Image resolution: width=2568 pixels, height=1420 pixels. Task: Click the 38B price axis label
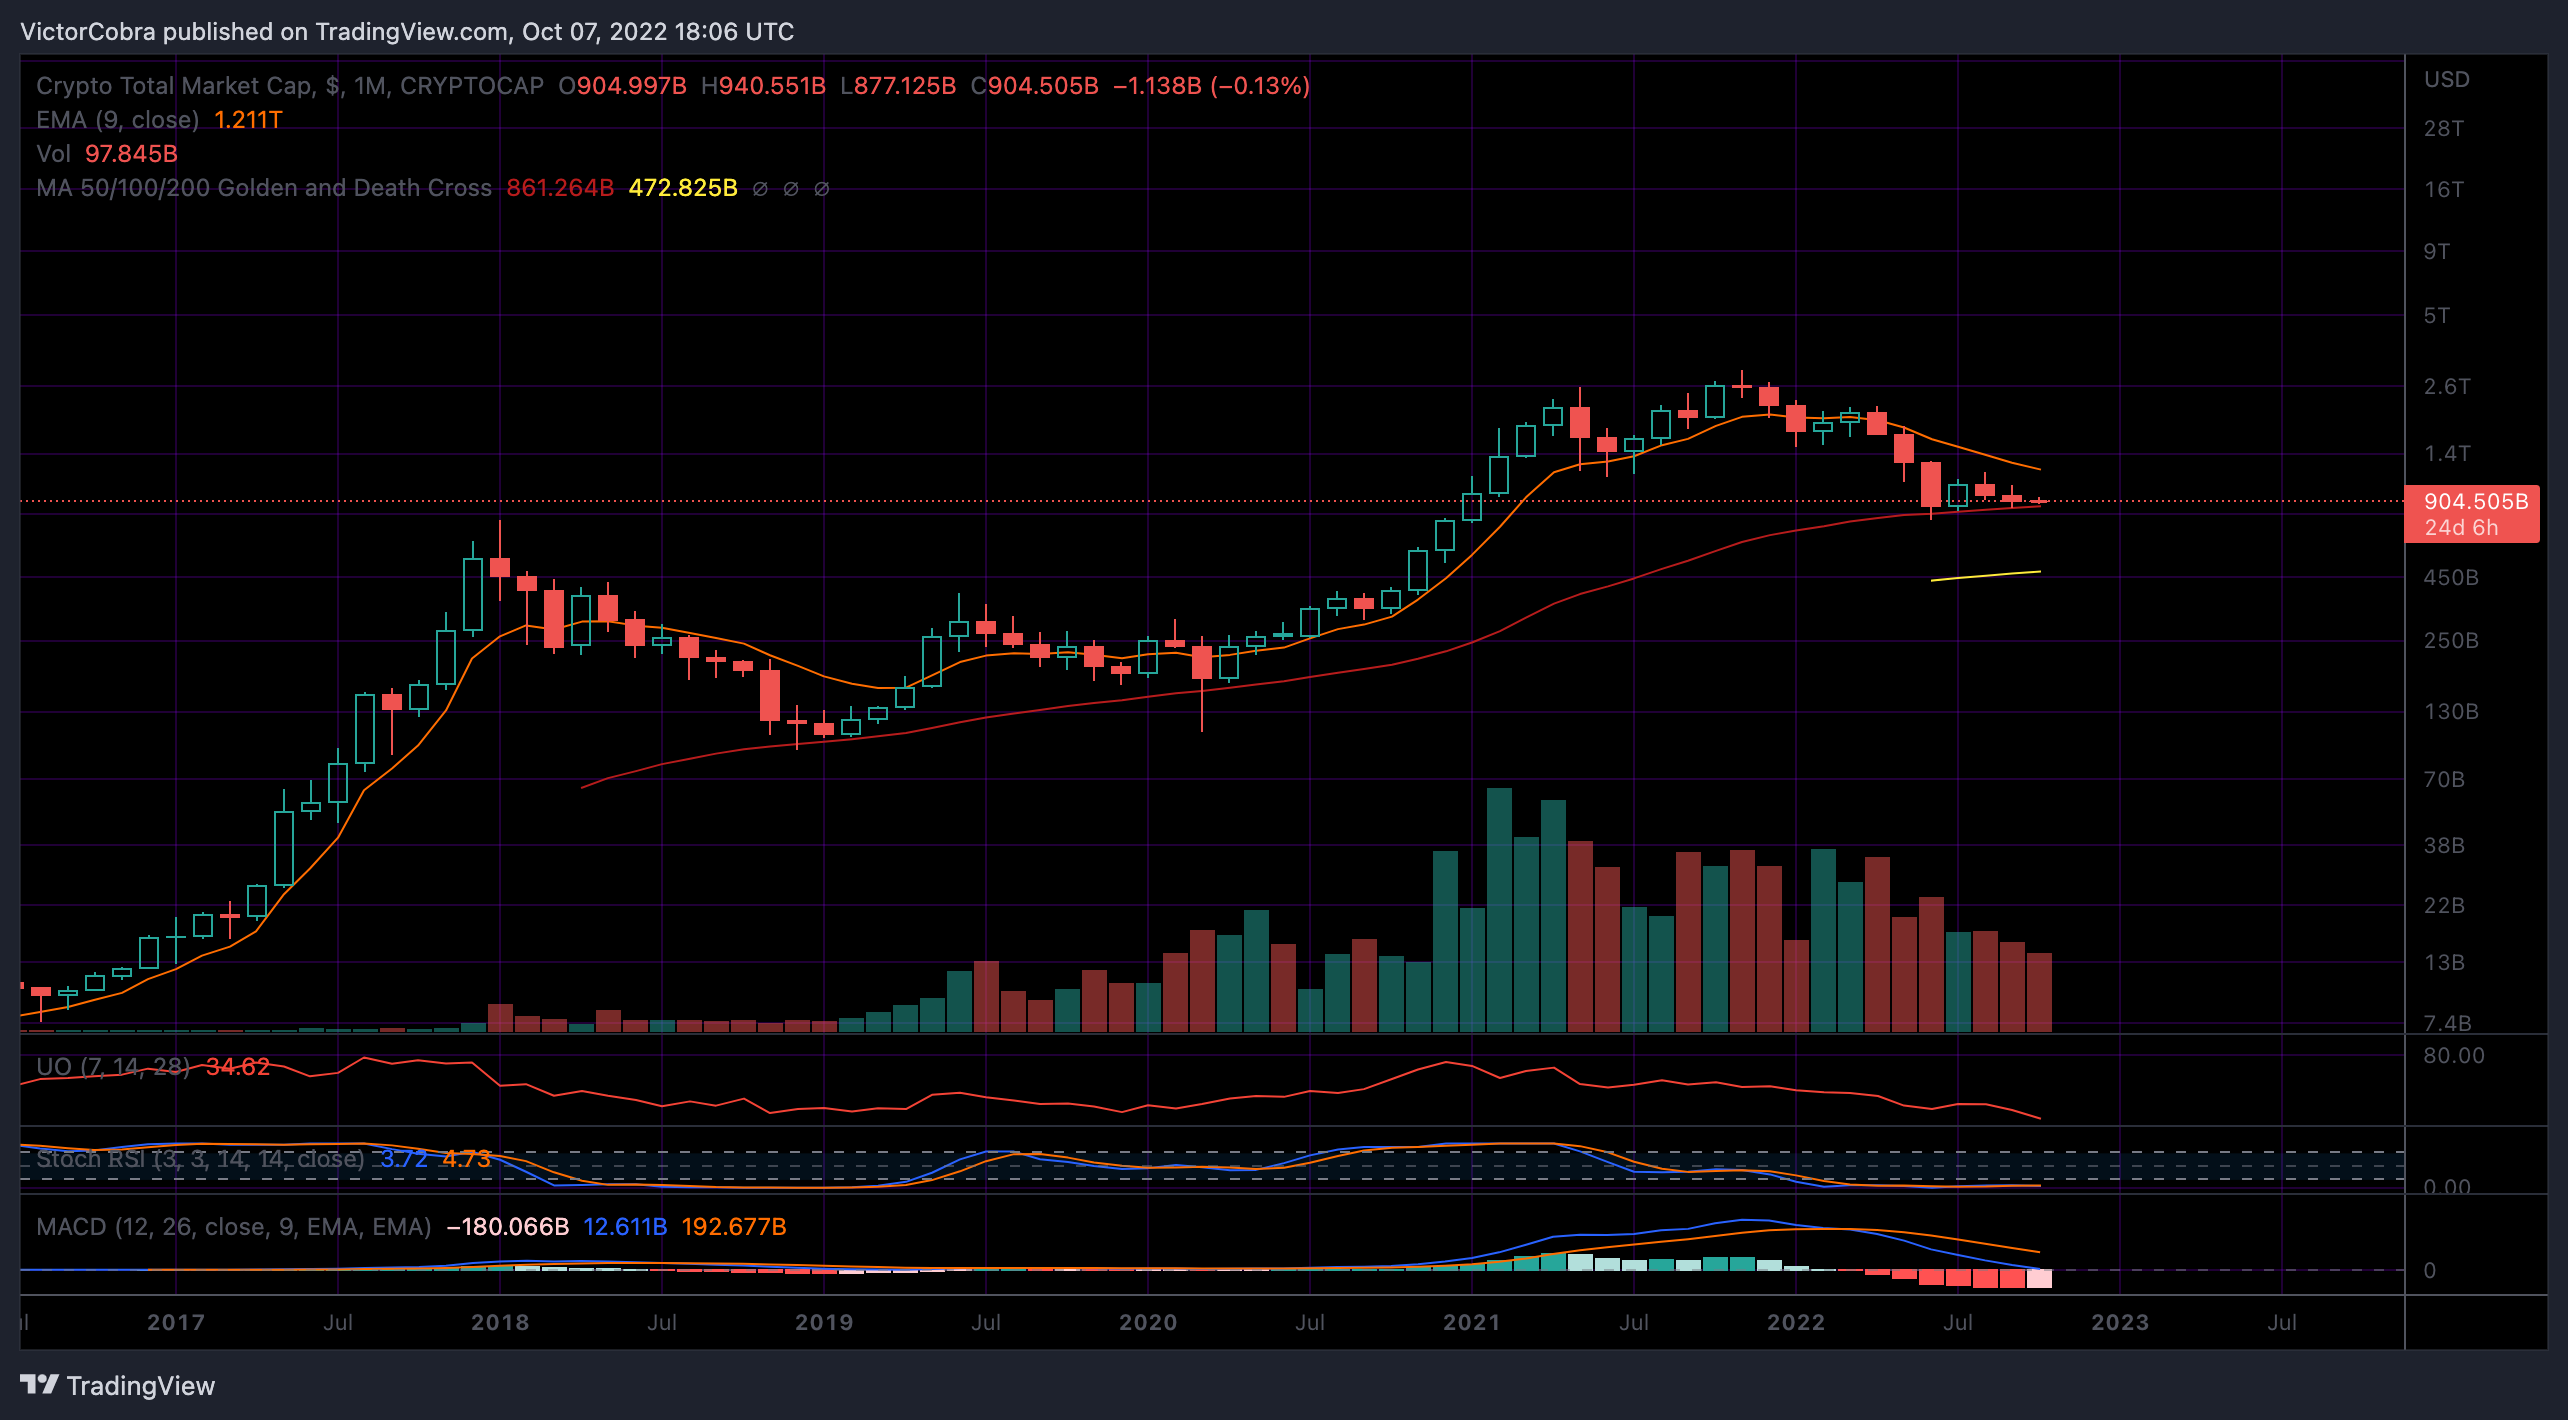click(x=2443, y=845)
